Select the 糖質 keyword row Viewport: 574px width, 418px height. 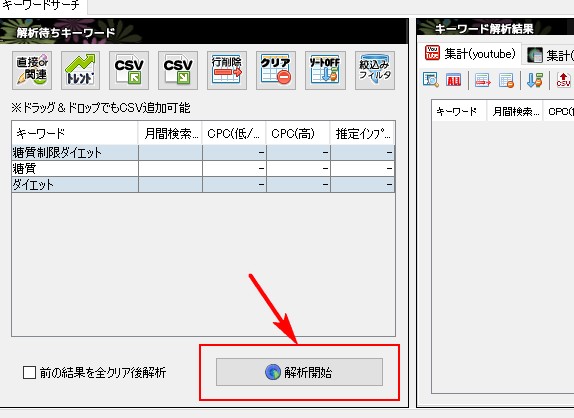point(203,168)
